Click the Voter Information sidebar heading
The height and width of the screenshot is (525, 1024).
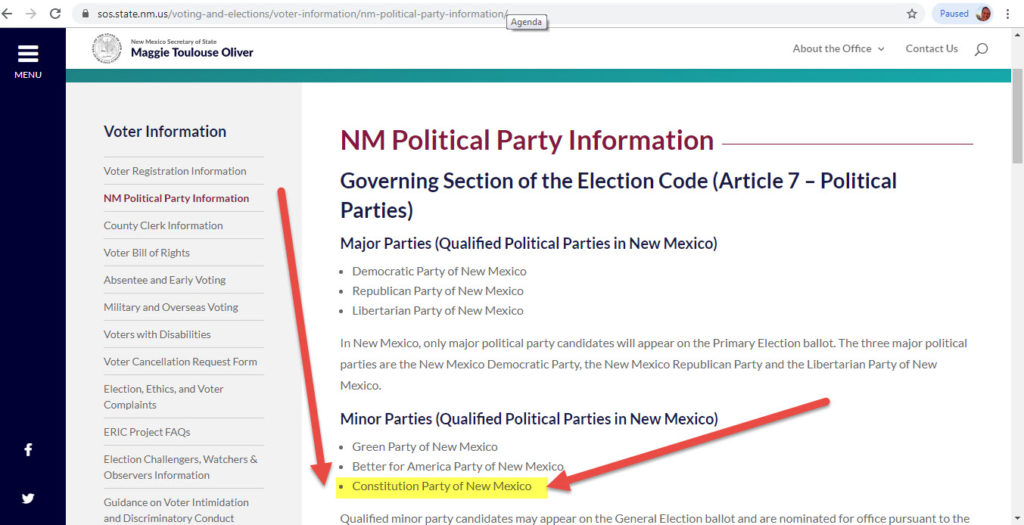coord(165,131)
